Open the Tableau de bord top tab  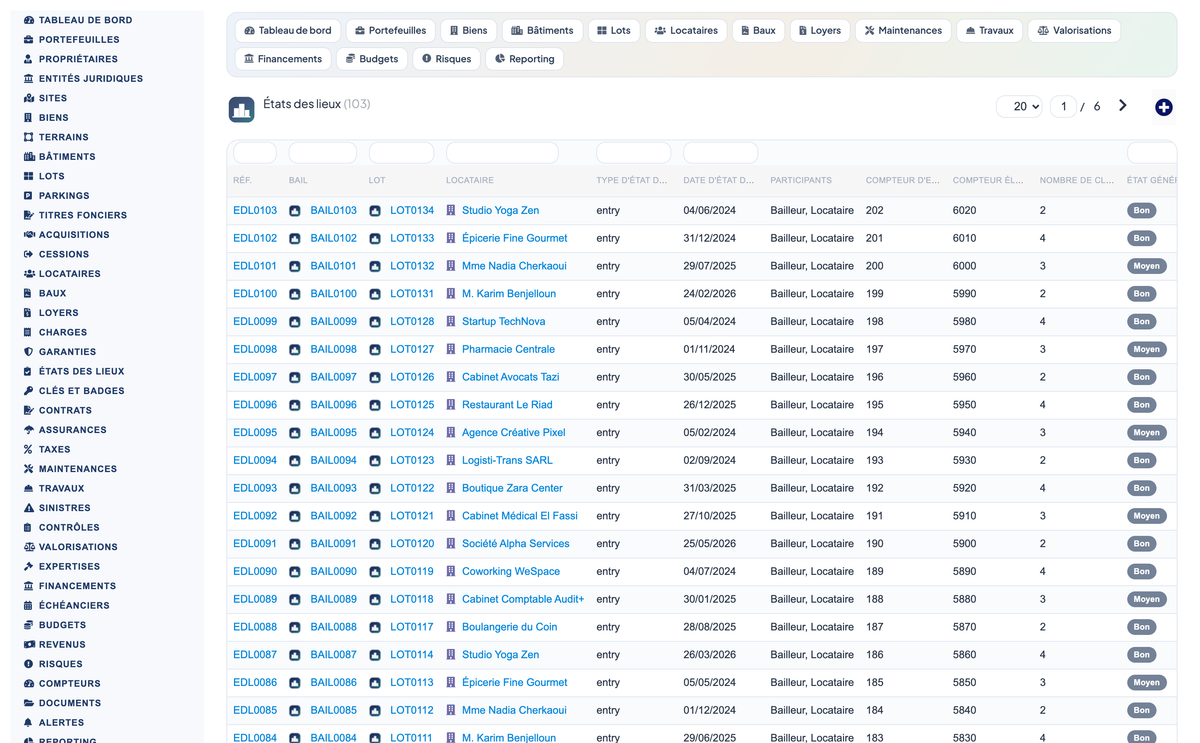[288, 31]
